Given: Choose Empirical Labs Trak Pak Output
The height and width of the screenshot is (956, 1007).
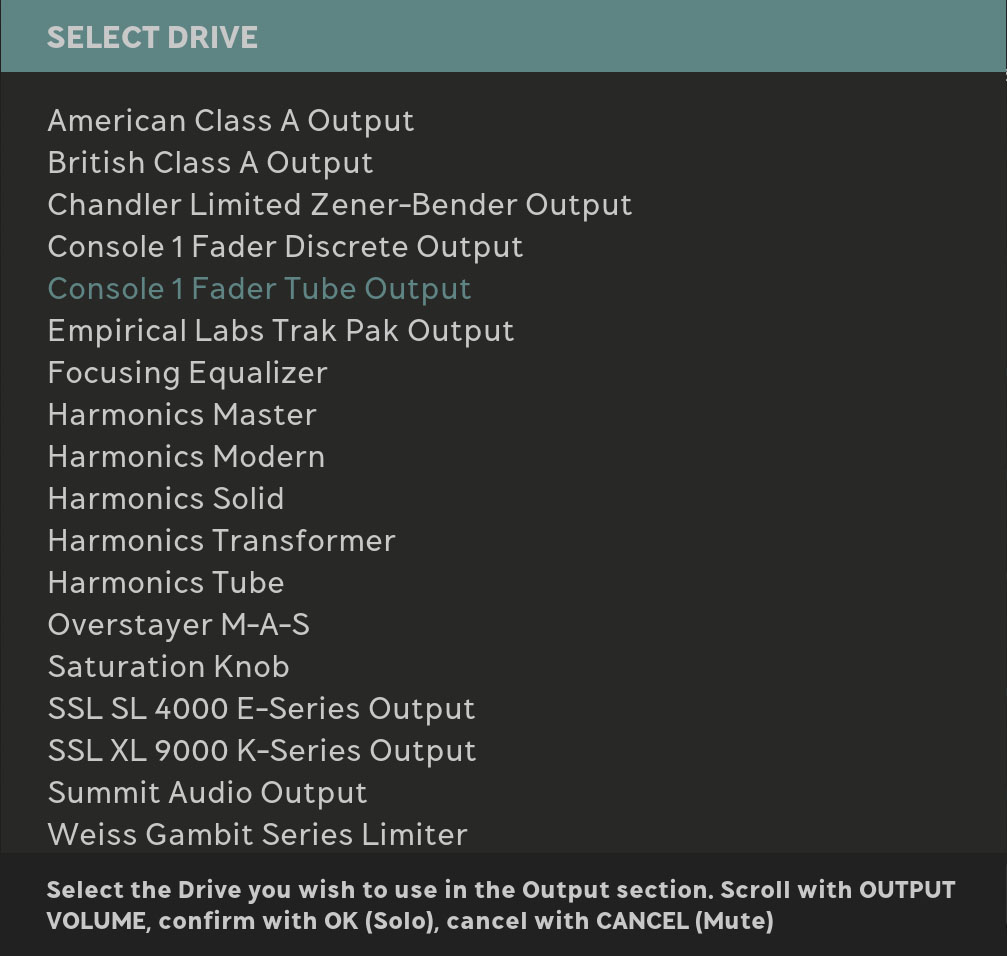Looking at the screenshot, I should point(280,331).
